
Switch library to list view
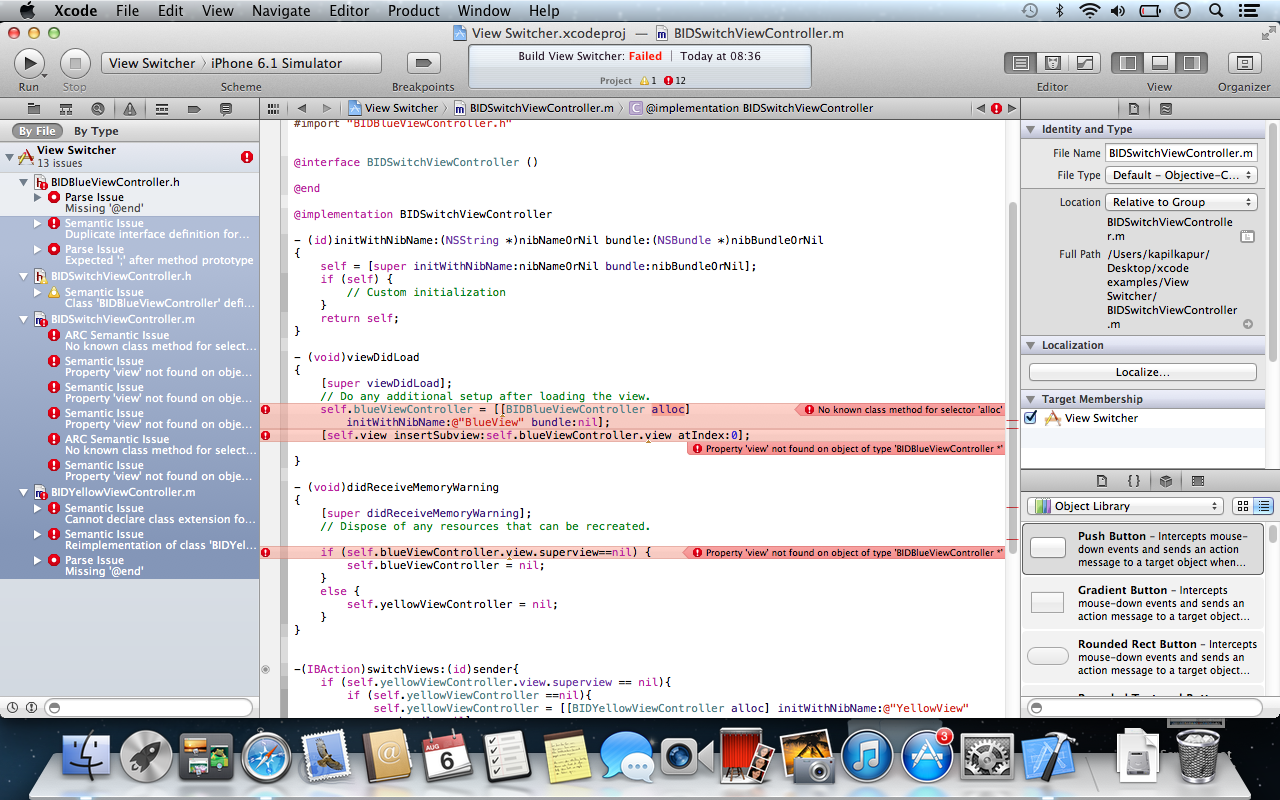[1263, 506]
